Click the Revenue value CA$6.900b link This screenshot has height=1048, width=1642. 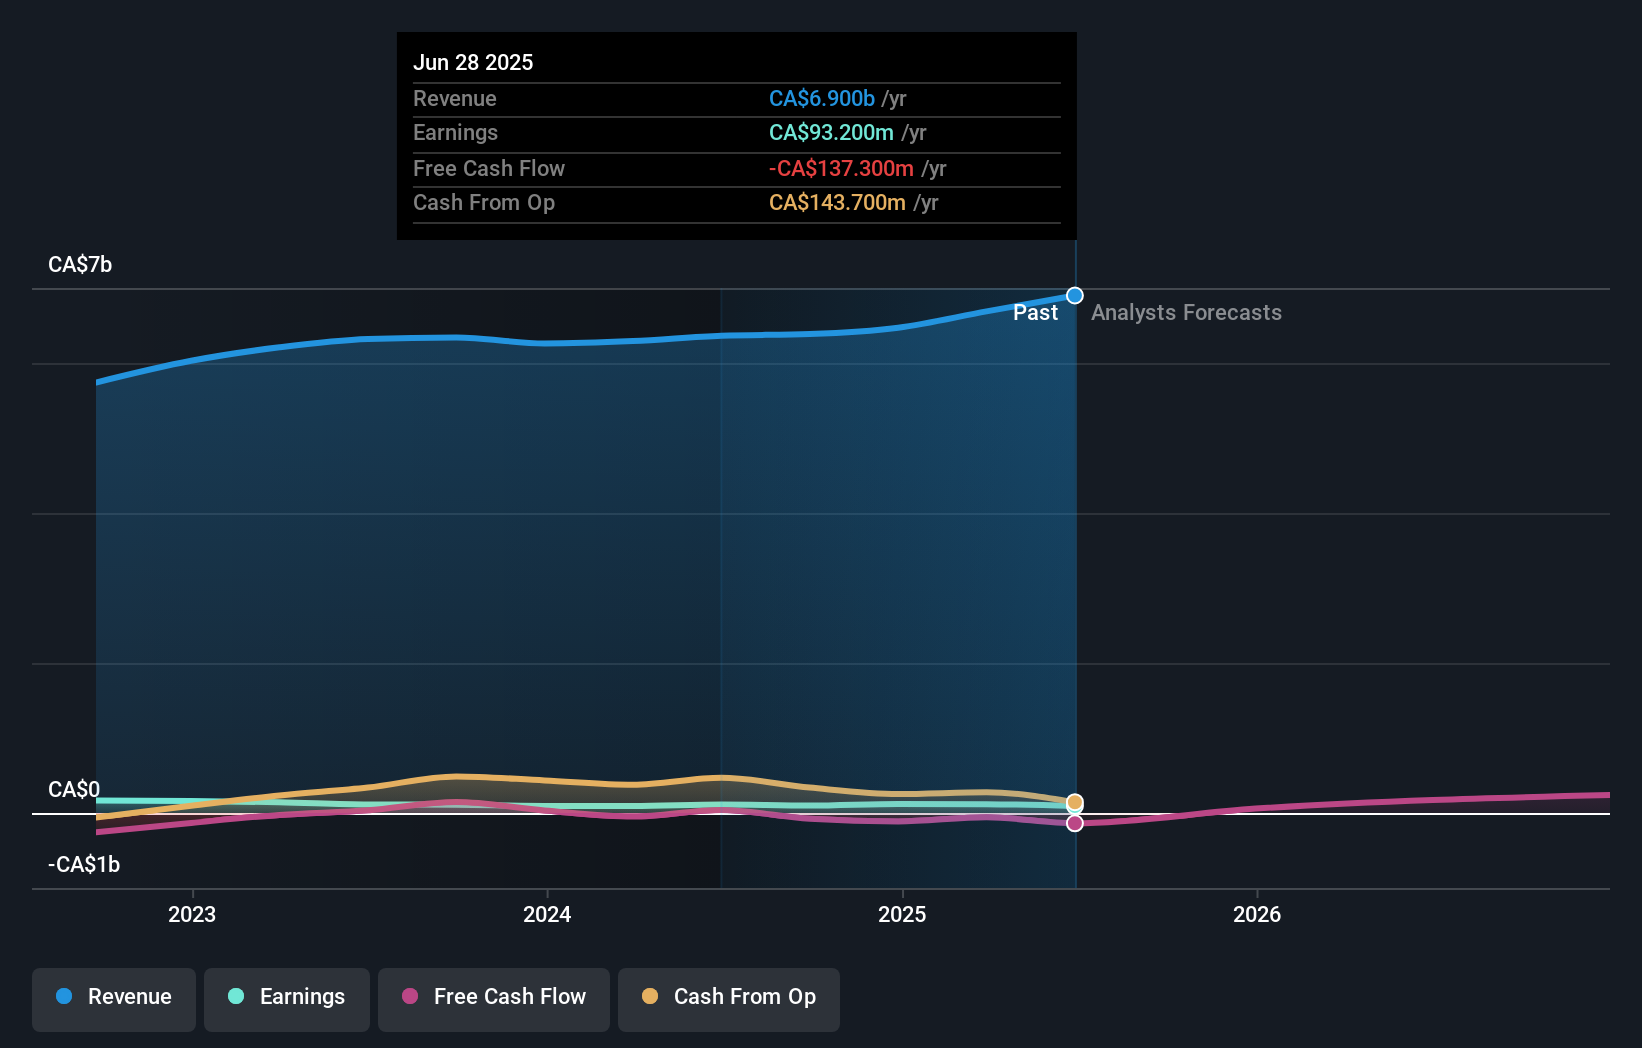[x=820, y=98]
